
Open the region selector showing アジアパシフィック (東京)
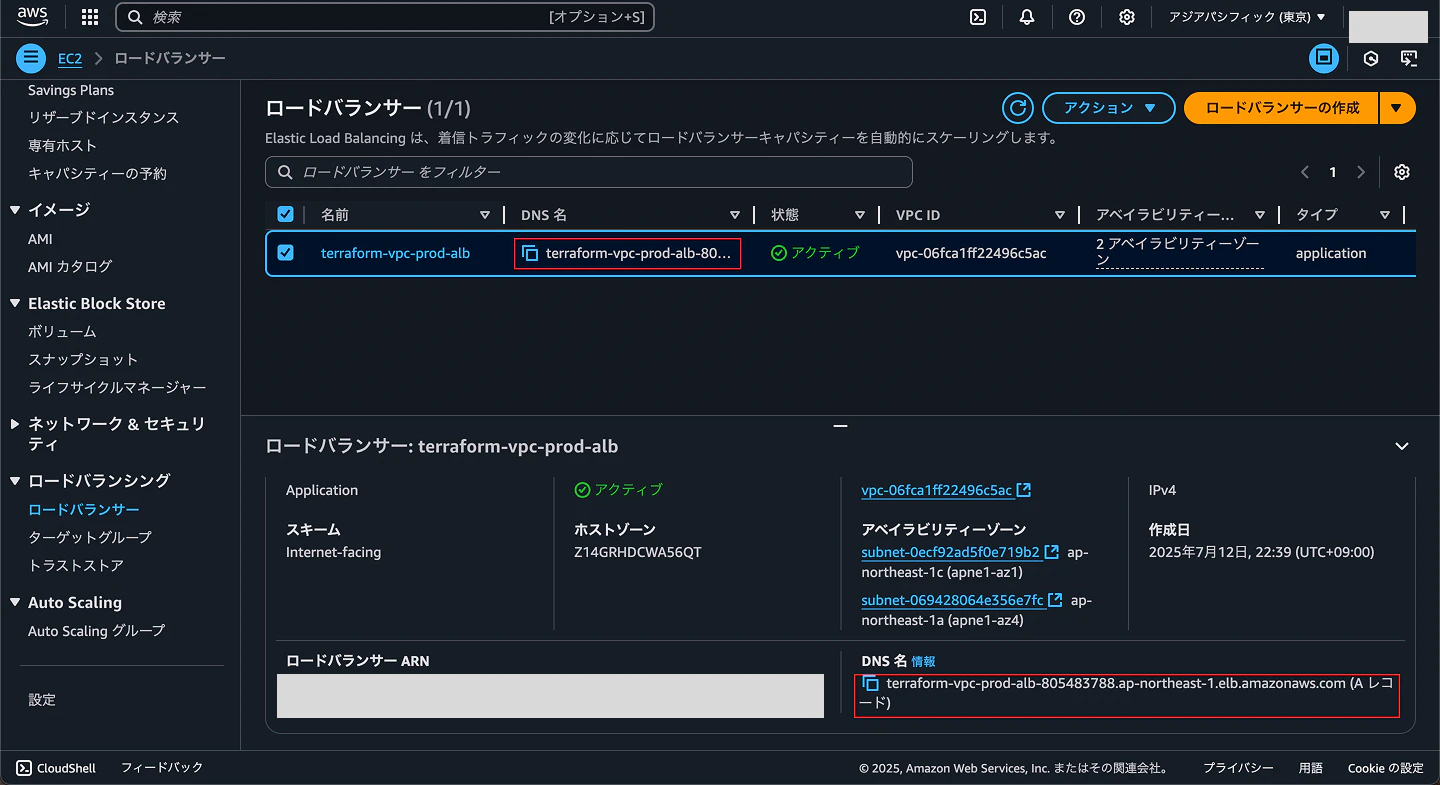(x=1247, y=16)
